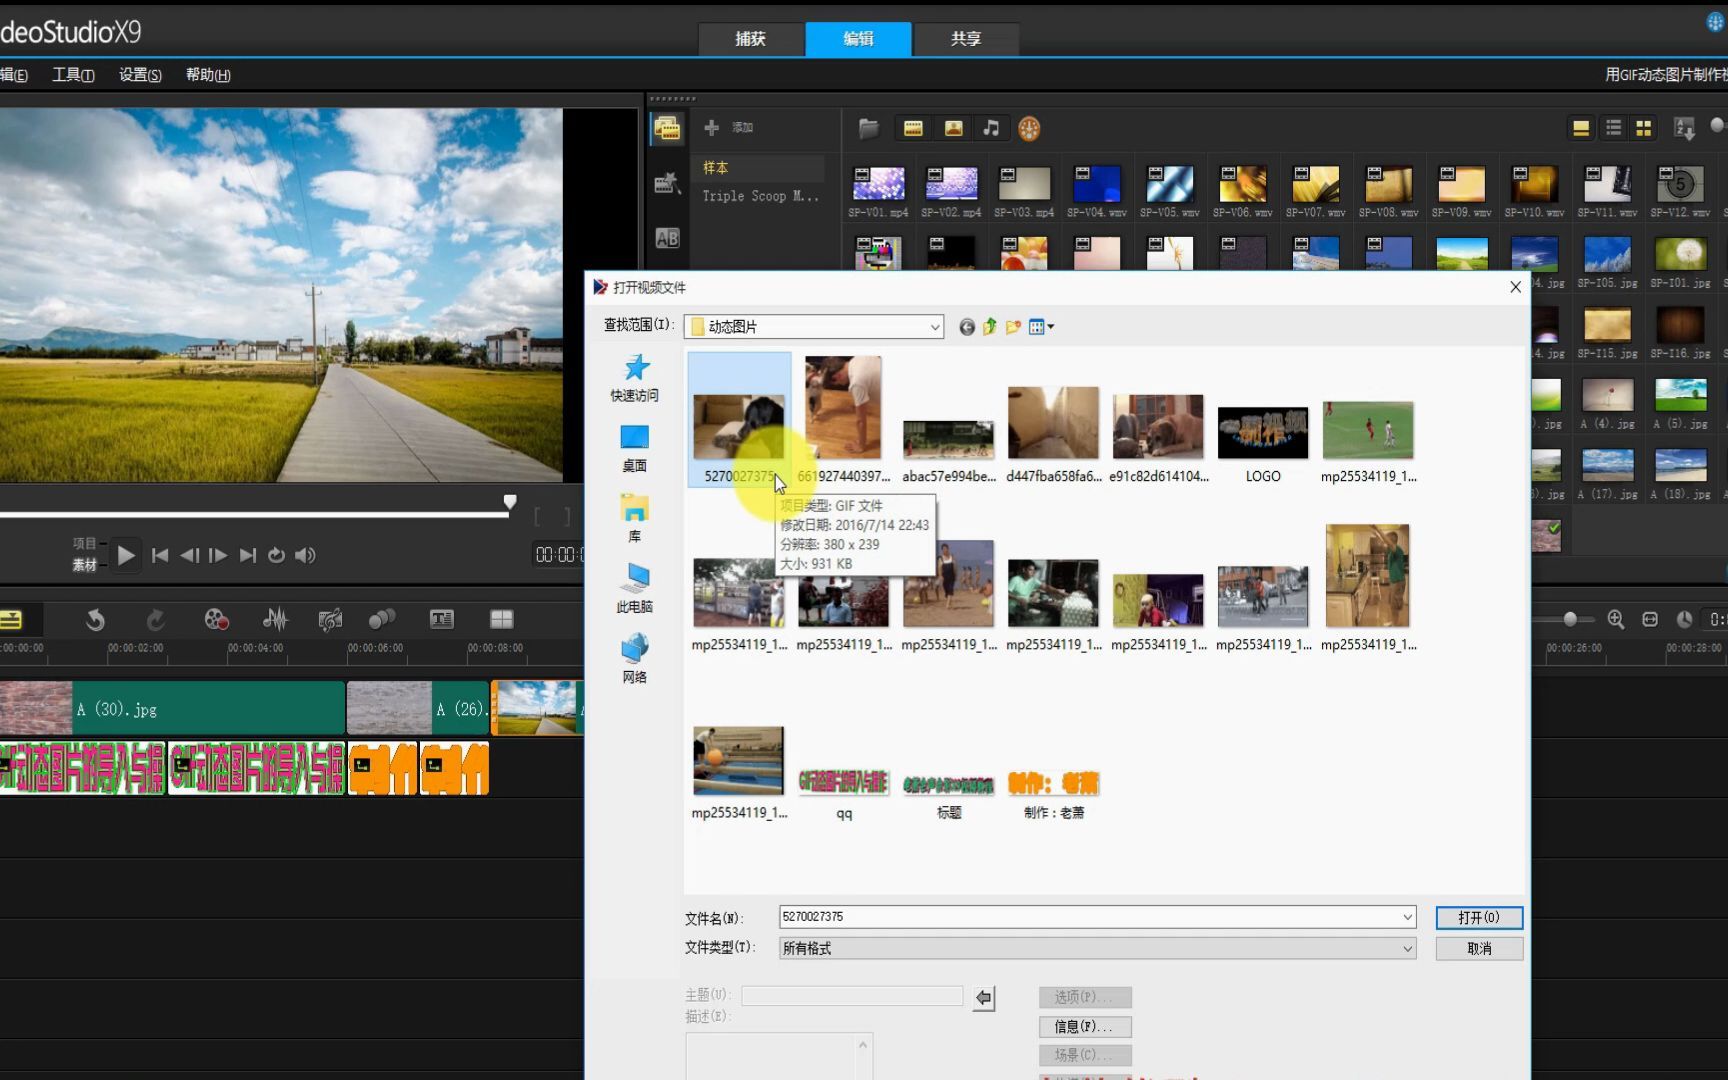Screen dimensions: 1728x1080
Task: Select 桌面 in dialog sidebar
Action: pos(635,448)
